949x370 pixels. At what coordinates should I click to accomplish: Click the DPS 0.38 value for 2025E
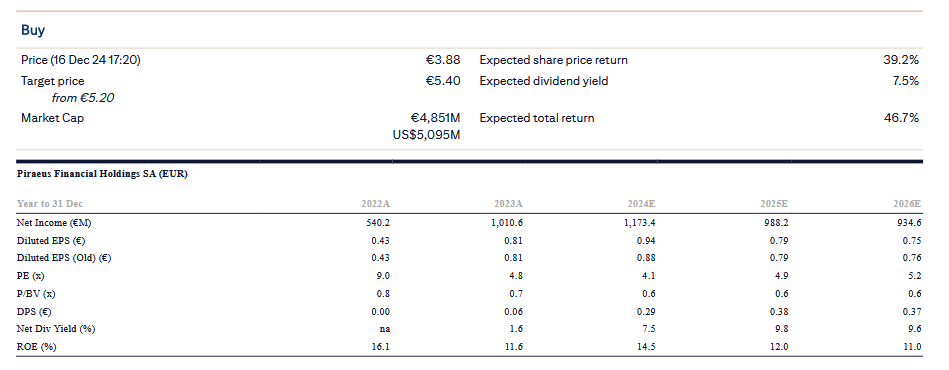[x=780, y=311]
